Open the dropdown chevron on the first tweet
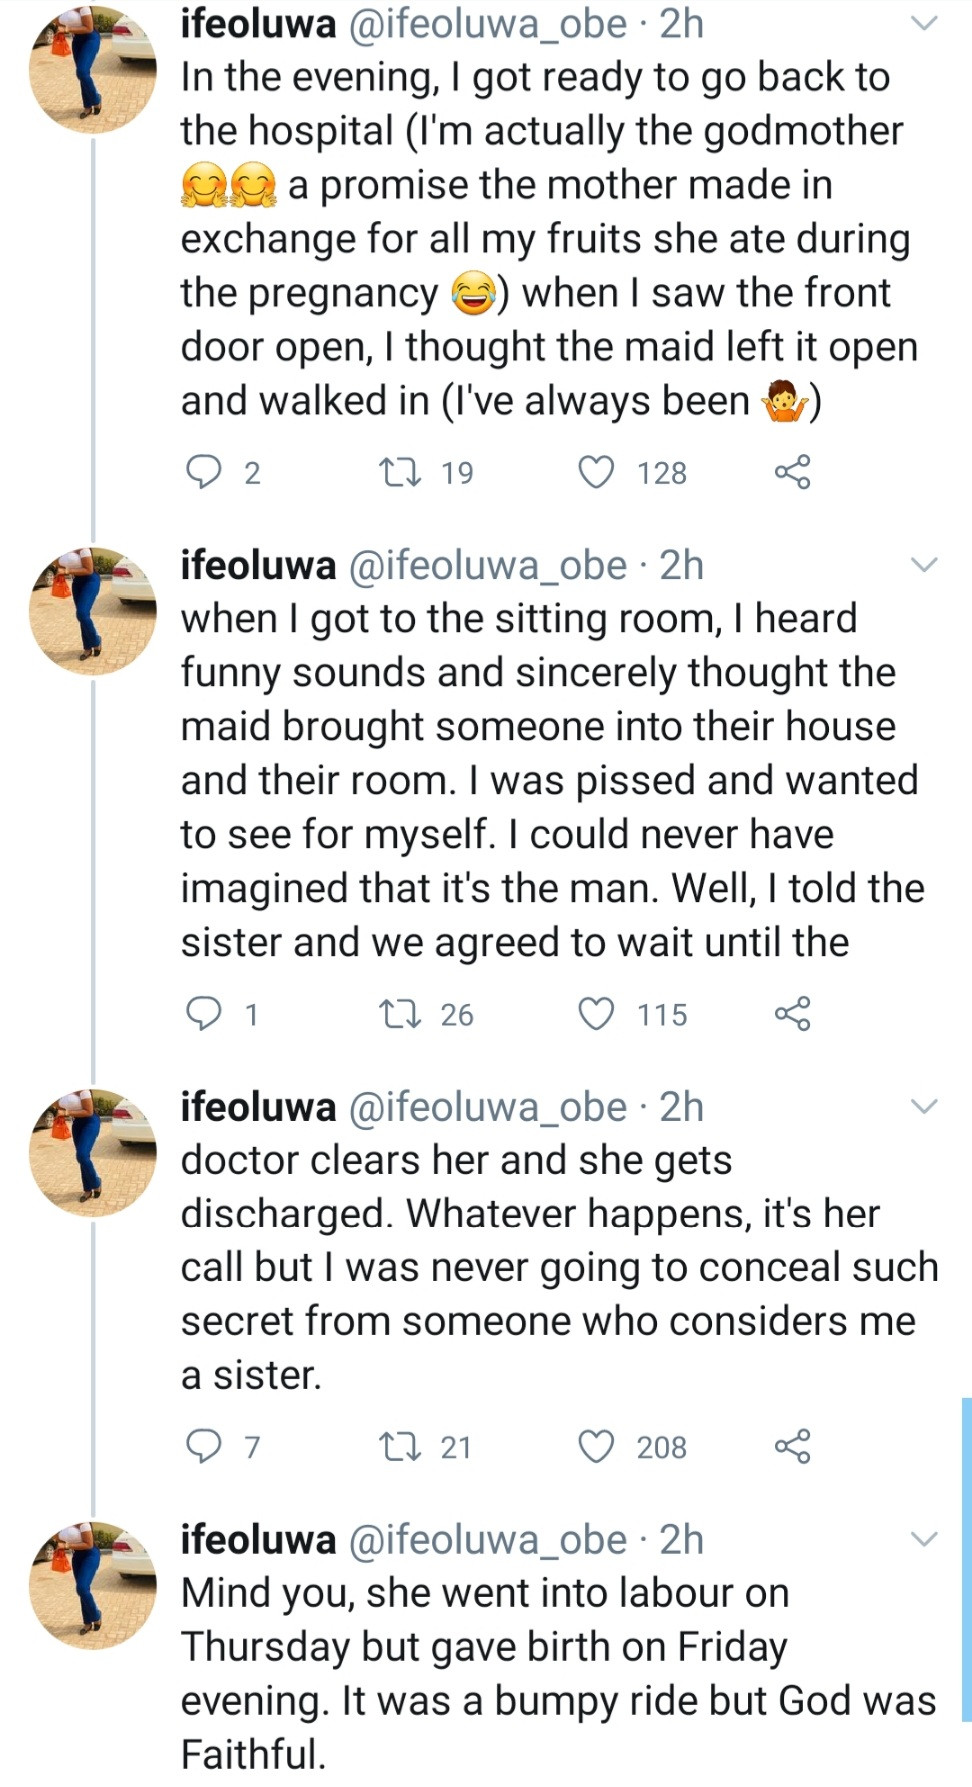The image size is (972, 1787). [921, 22]
